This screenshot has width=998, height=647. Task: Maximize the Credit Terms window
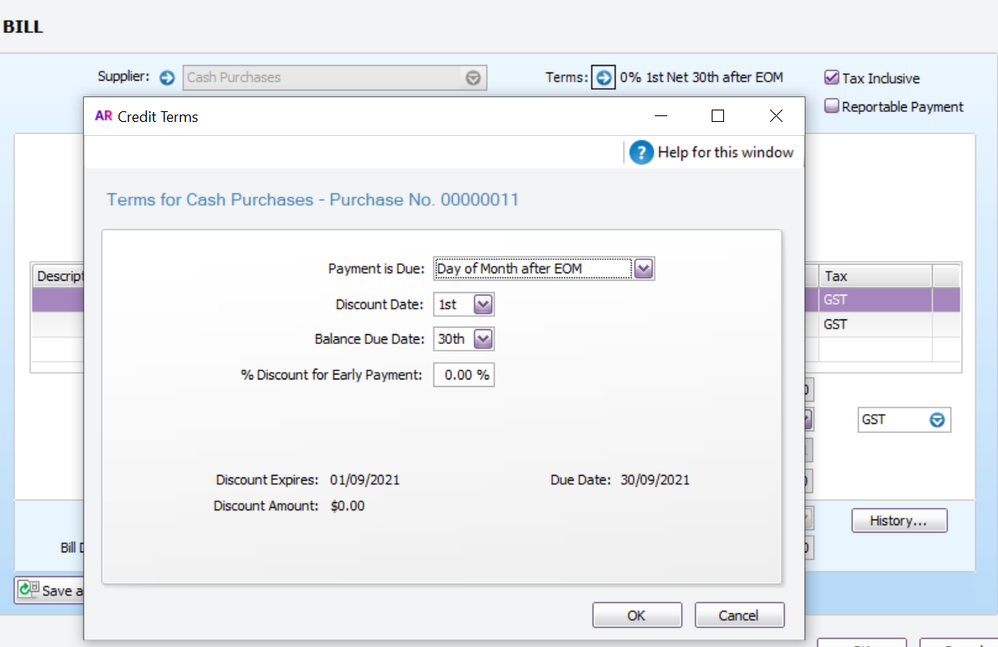pyautogui.click(x=717, y=116)
